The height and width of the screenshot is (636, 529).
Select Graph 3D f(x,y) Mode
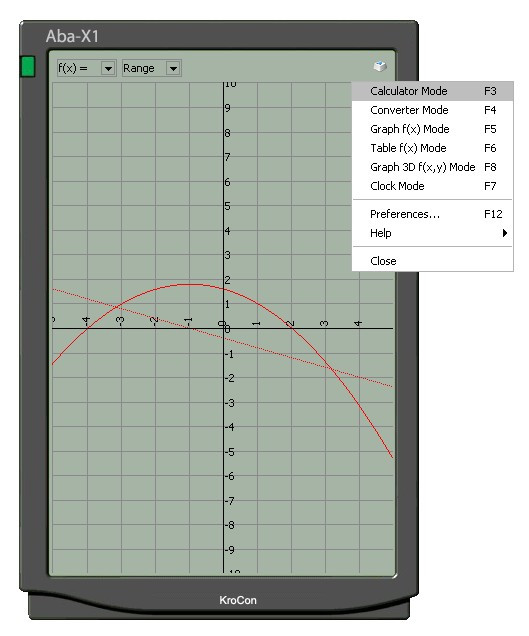tap(432, 167)
